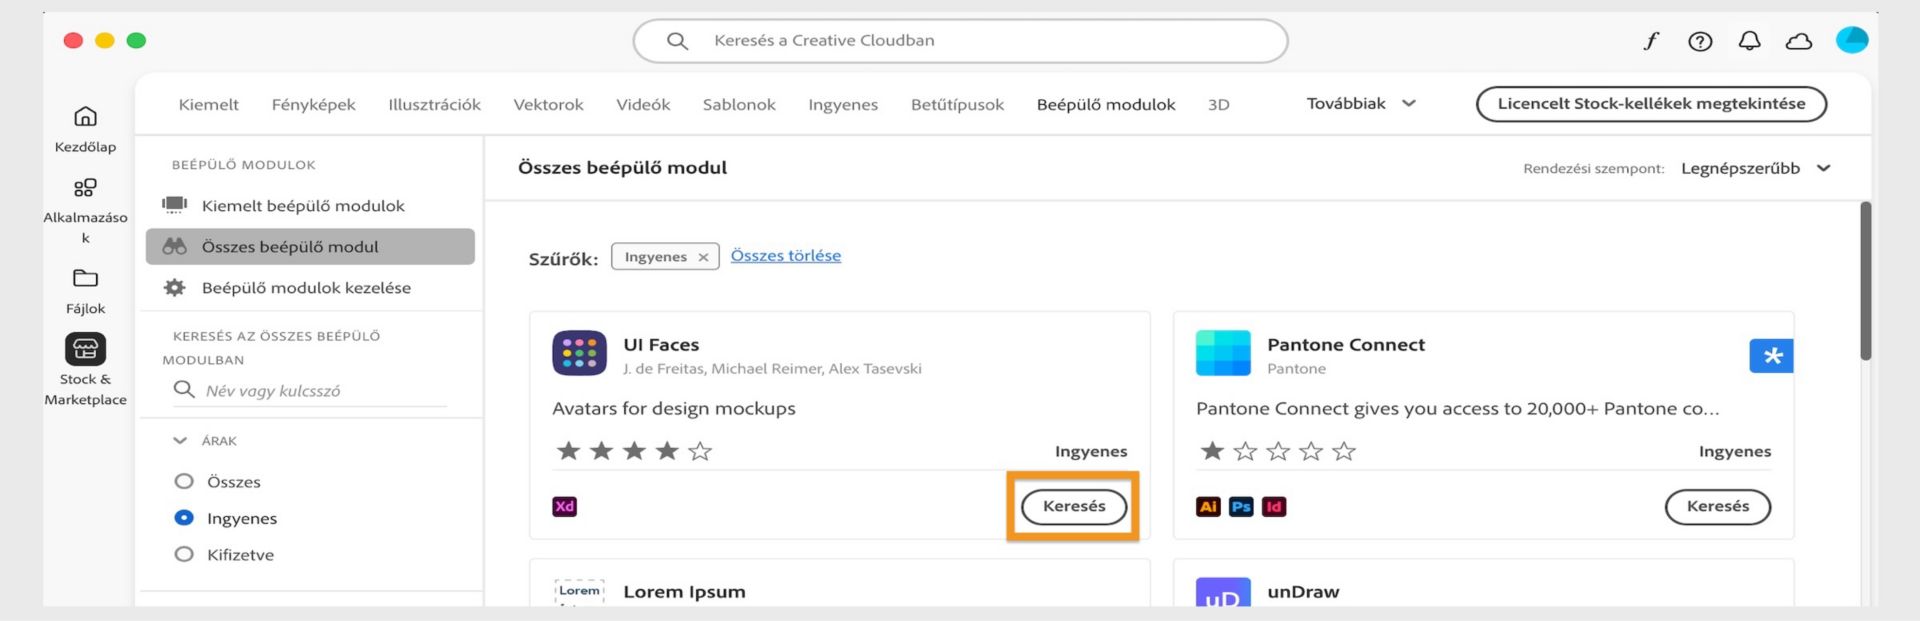Switch to the Illusztrációk tab
The image size is (1920, 621).
[434, 105]
